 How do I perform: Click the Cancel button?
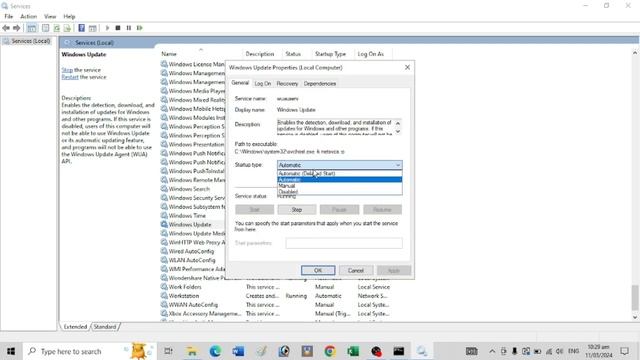pyautogui.click(x=356, y=270)
